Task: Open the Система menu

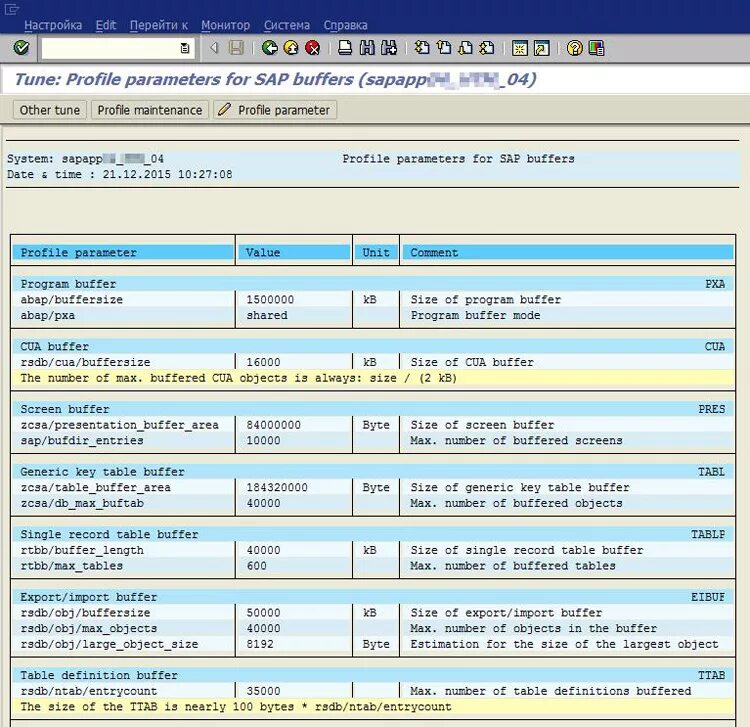Action: tap(287, 25)
